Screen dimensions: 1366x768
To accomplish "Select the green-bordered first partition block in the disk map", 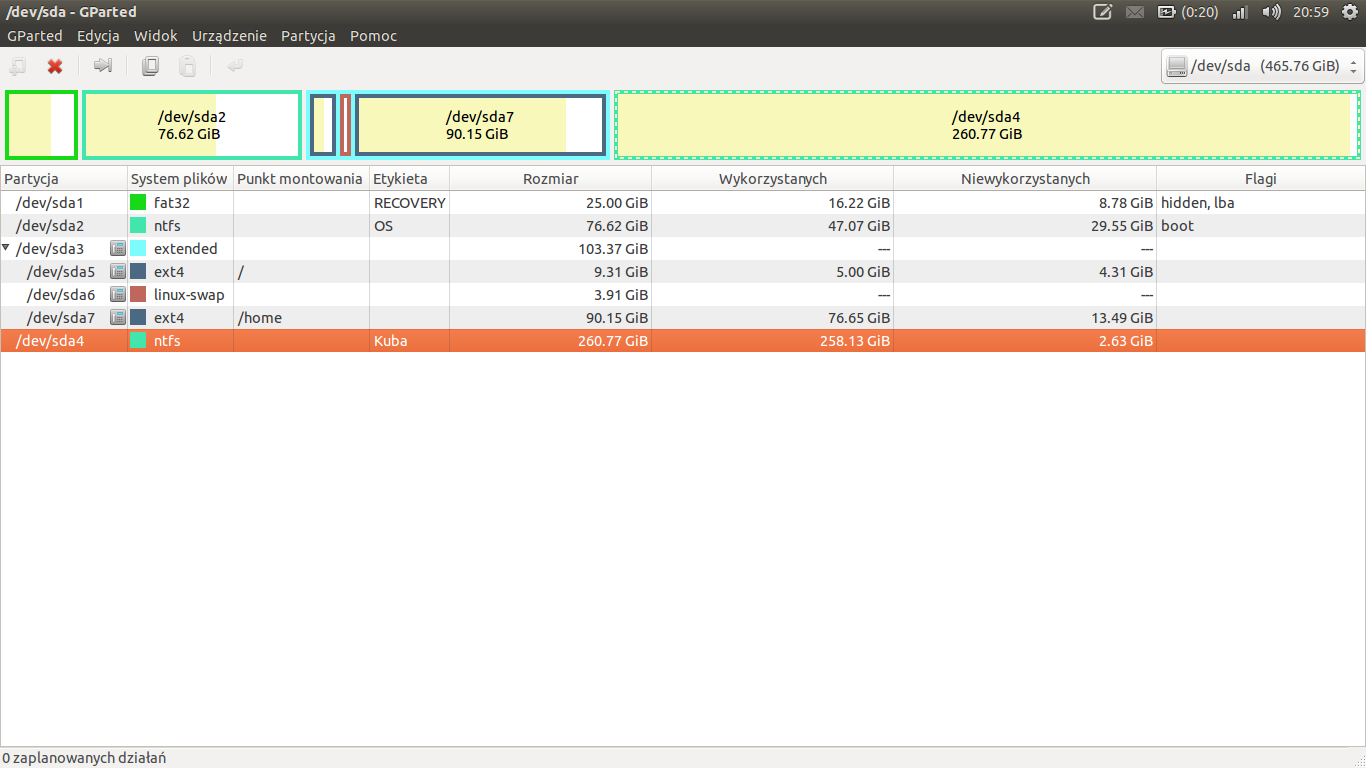I will pyautogui.click(x=41, y=124).
